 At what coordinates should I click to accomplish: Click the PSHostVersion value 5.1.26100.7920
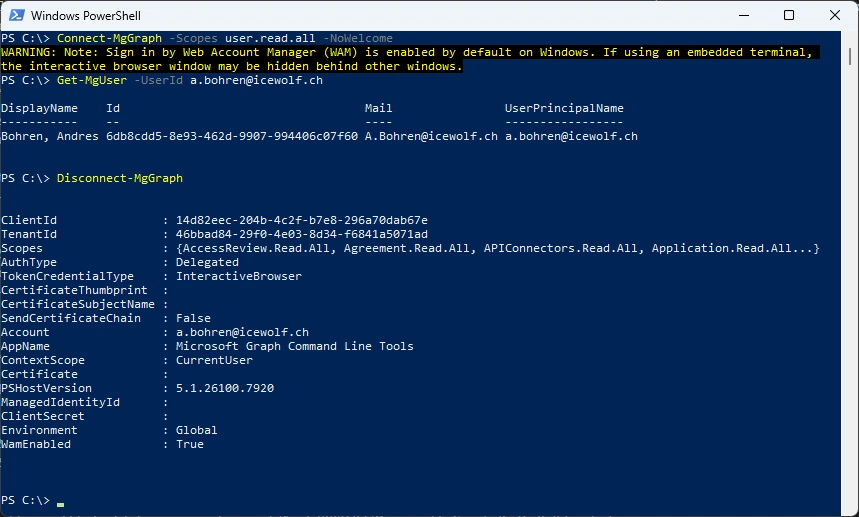[x=224, y=388]
